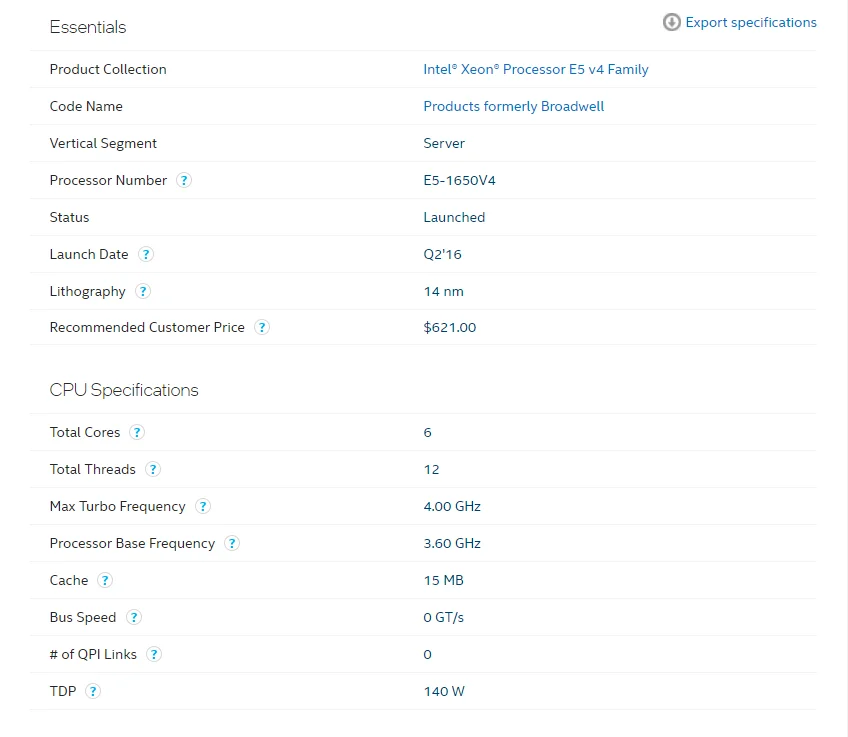This screenshot has width=848, height=737.
Task: Click help icon beside Recommended Customer Price
Action: pos(262,328)
